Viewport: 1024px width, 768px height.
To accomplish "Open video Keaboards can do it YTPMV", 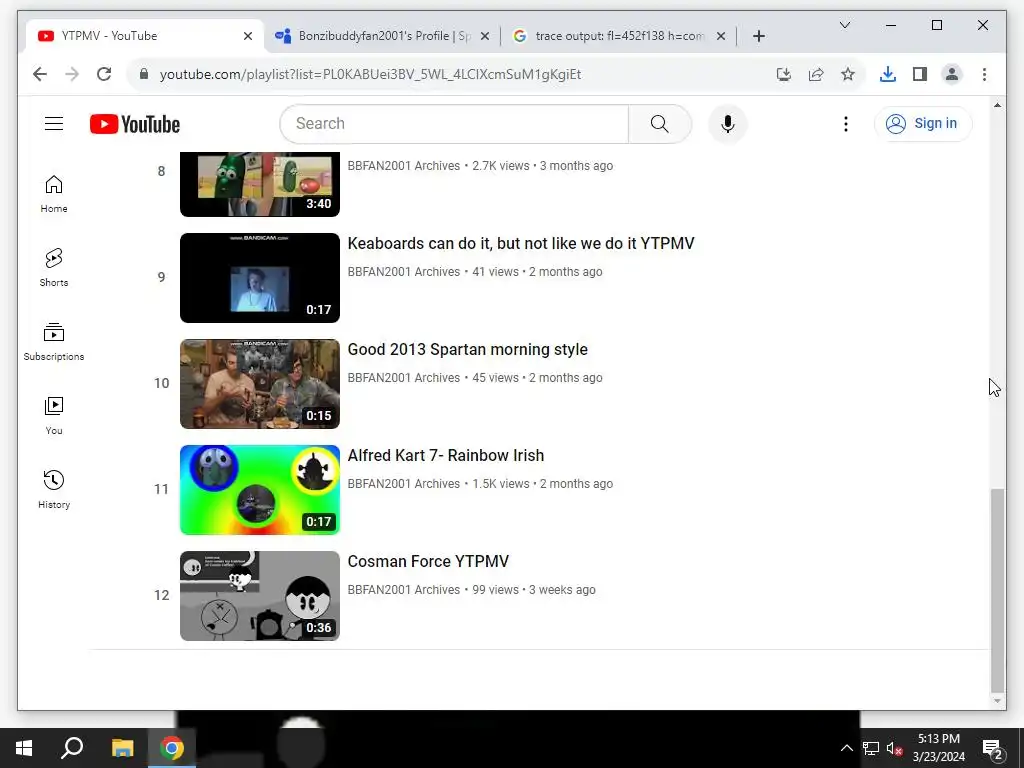I will (520, 244).
